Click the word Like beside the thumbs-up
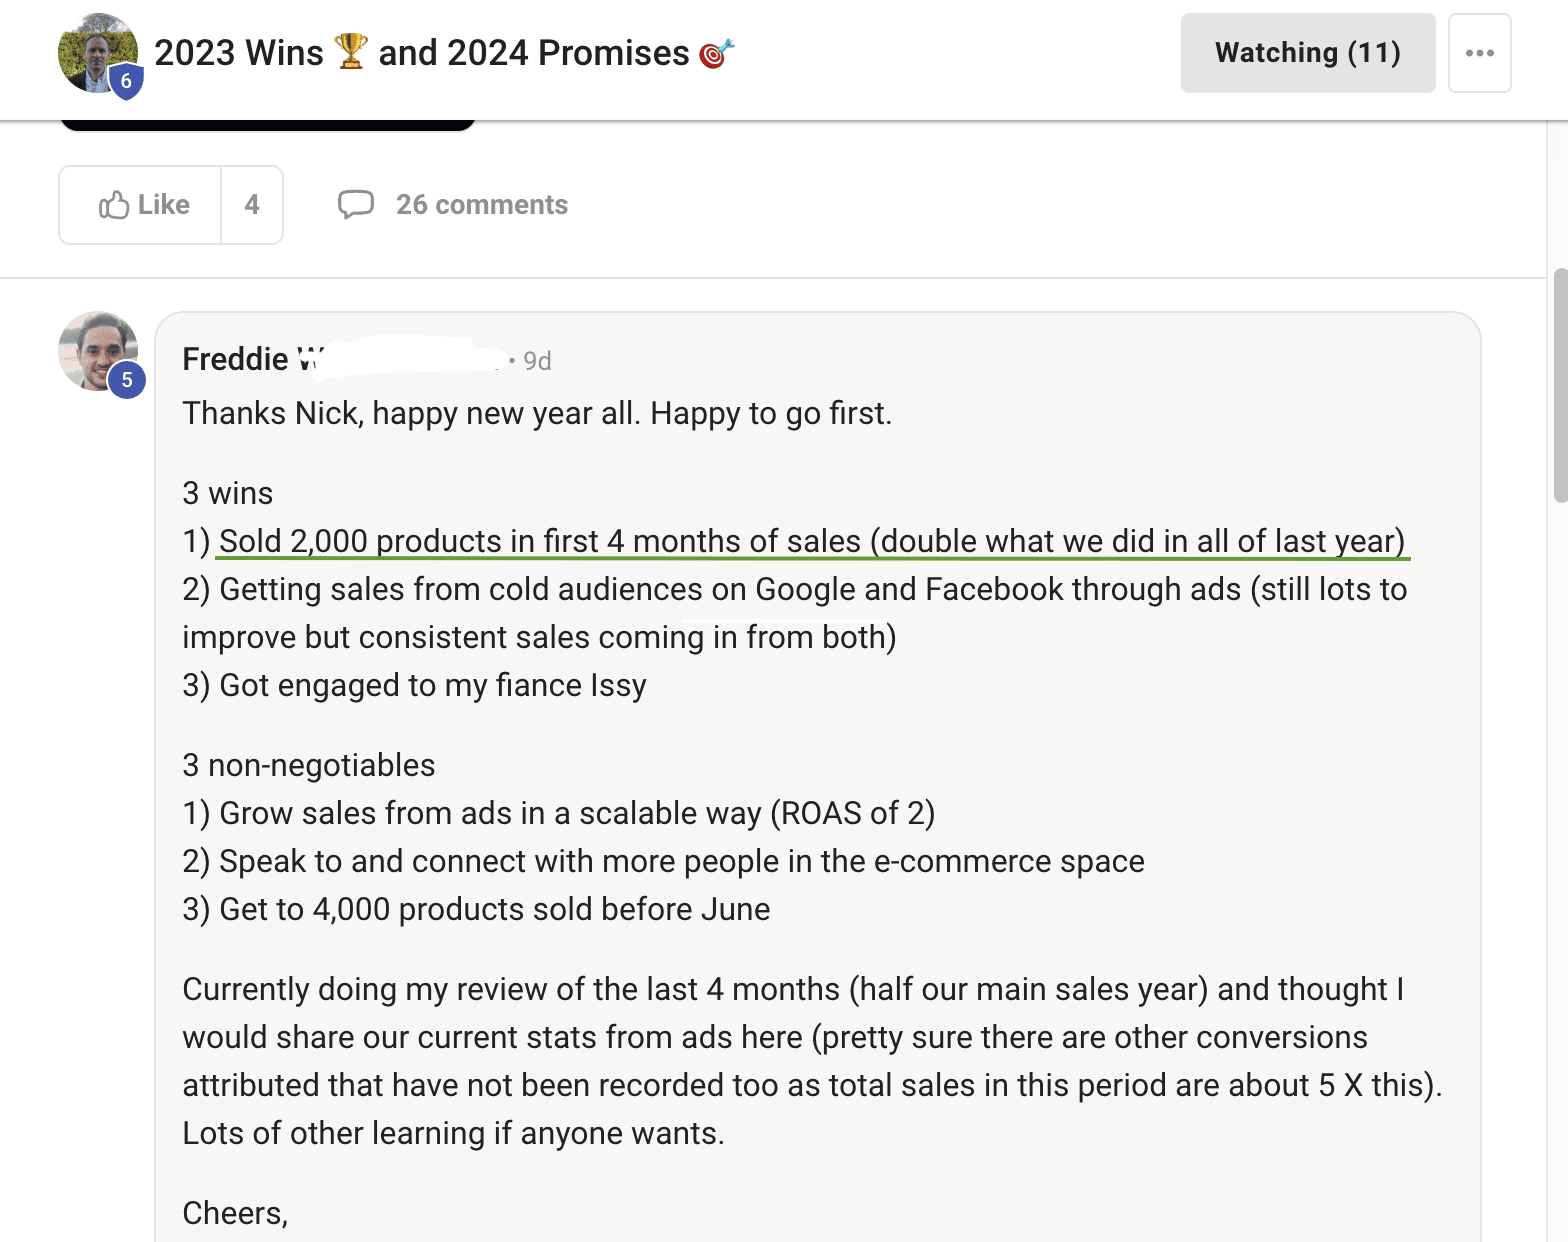This screenshot has width=1568, height=1242. (164, 205)
